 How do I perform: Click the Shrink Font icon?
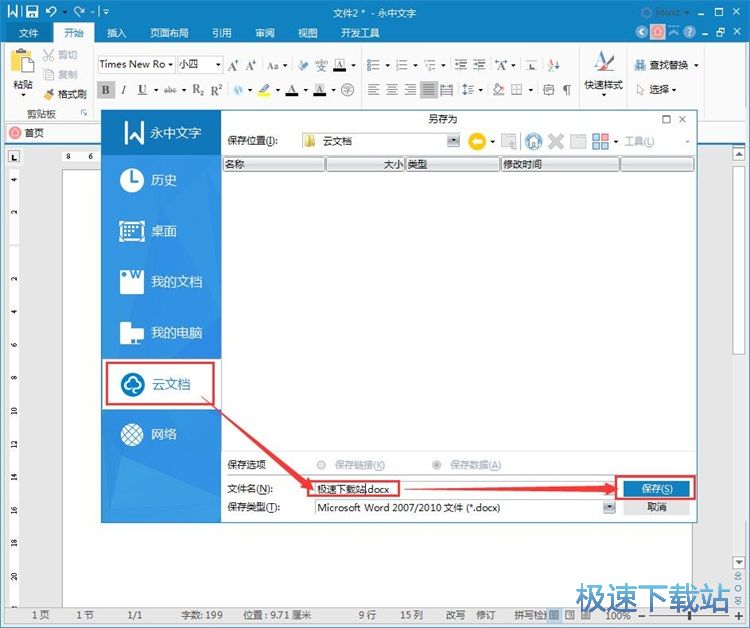click(x=251, y=65)
